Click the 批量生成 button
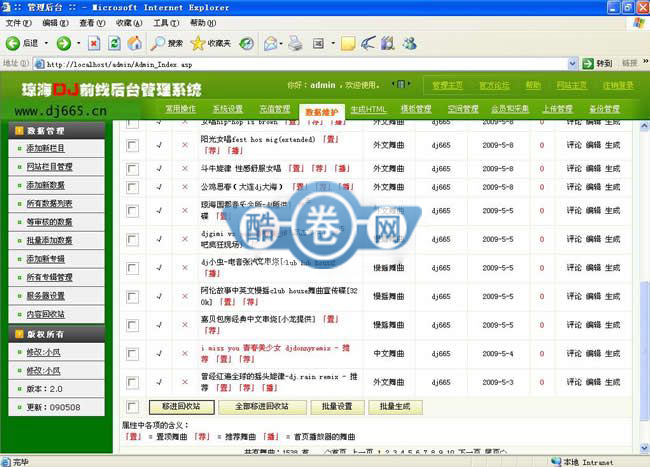This screenshot has width=650, height=467. [395, 407]
